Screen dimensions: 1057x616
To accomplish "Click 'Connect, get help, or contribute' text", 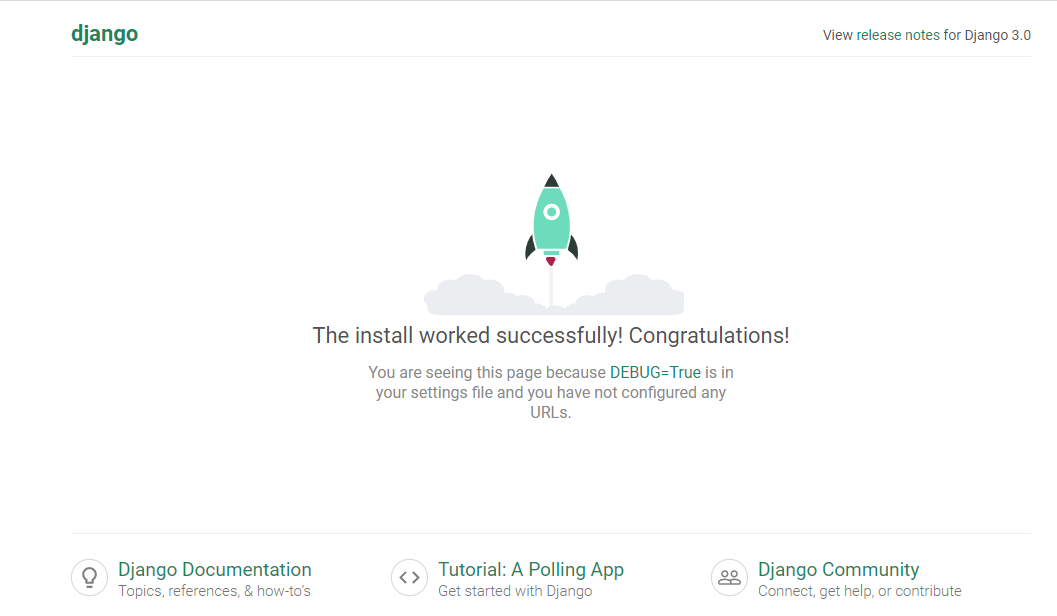I will (x=859, y=591).
